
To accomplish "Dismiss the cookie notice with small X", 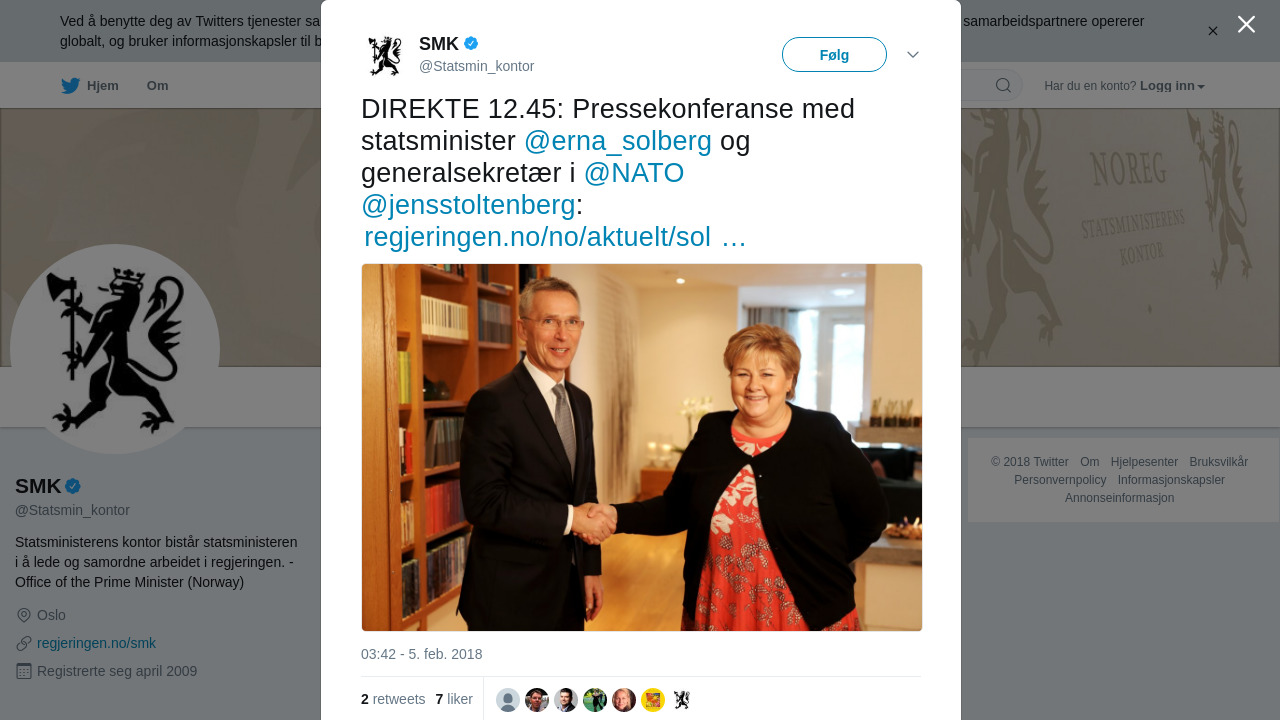I will 1213,31.
